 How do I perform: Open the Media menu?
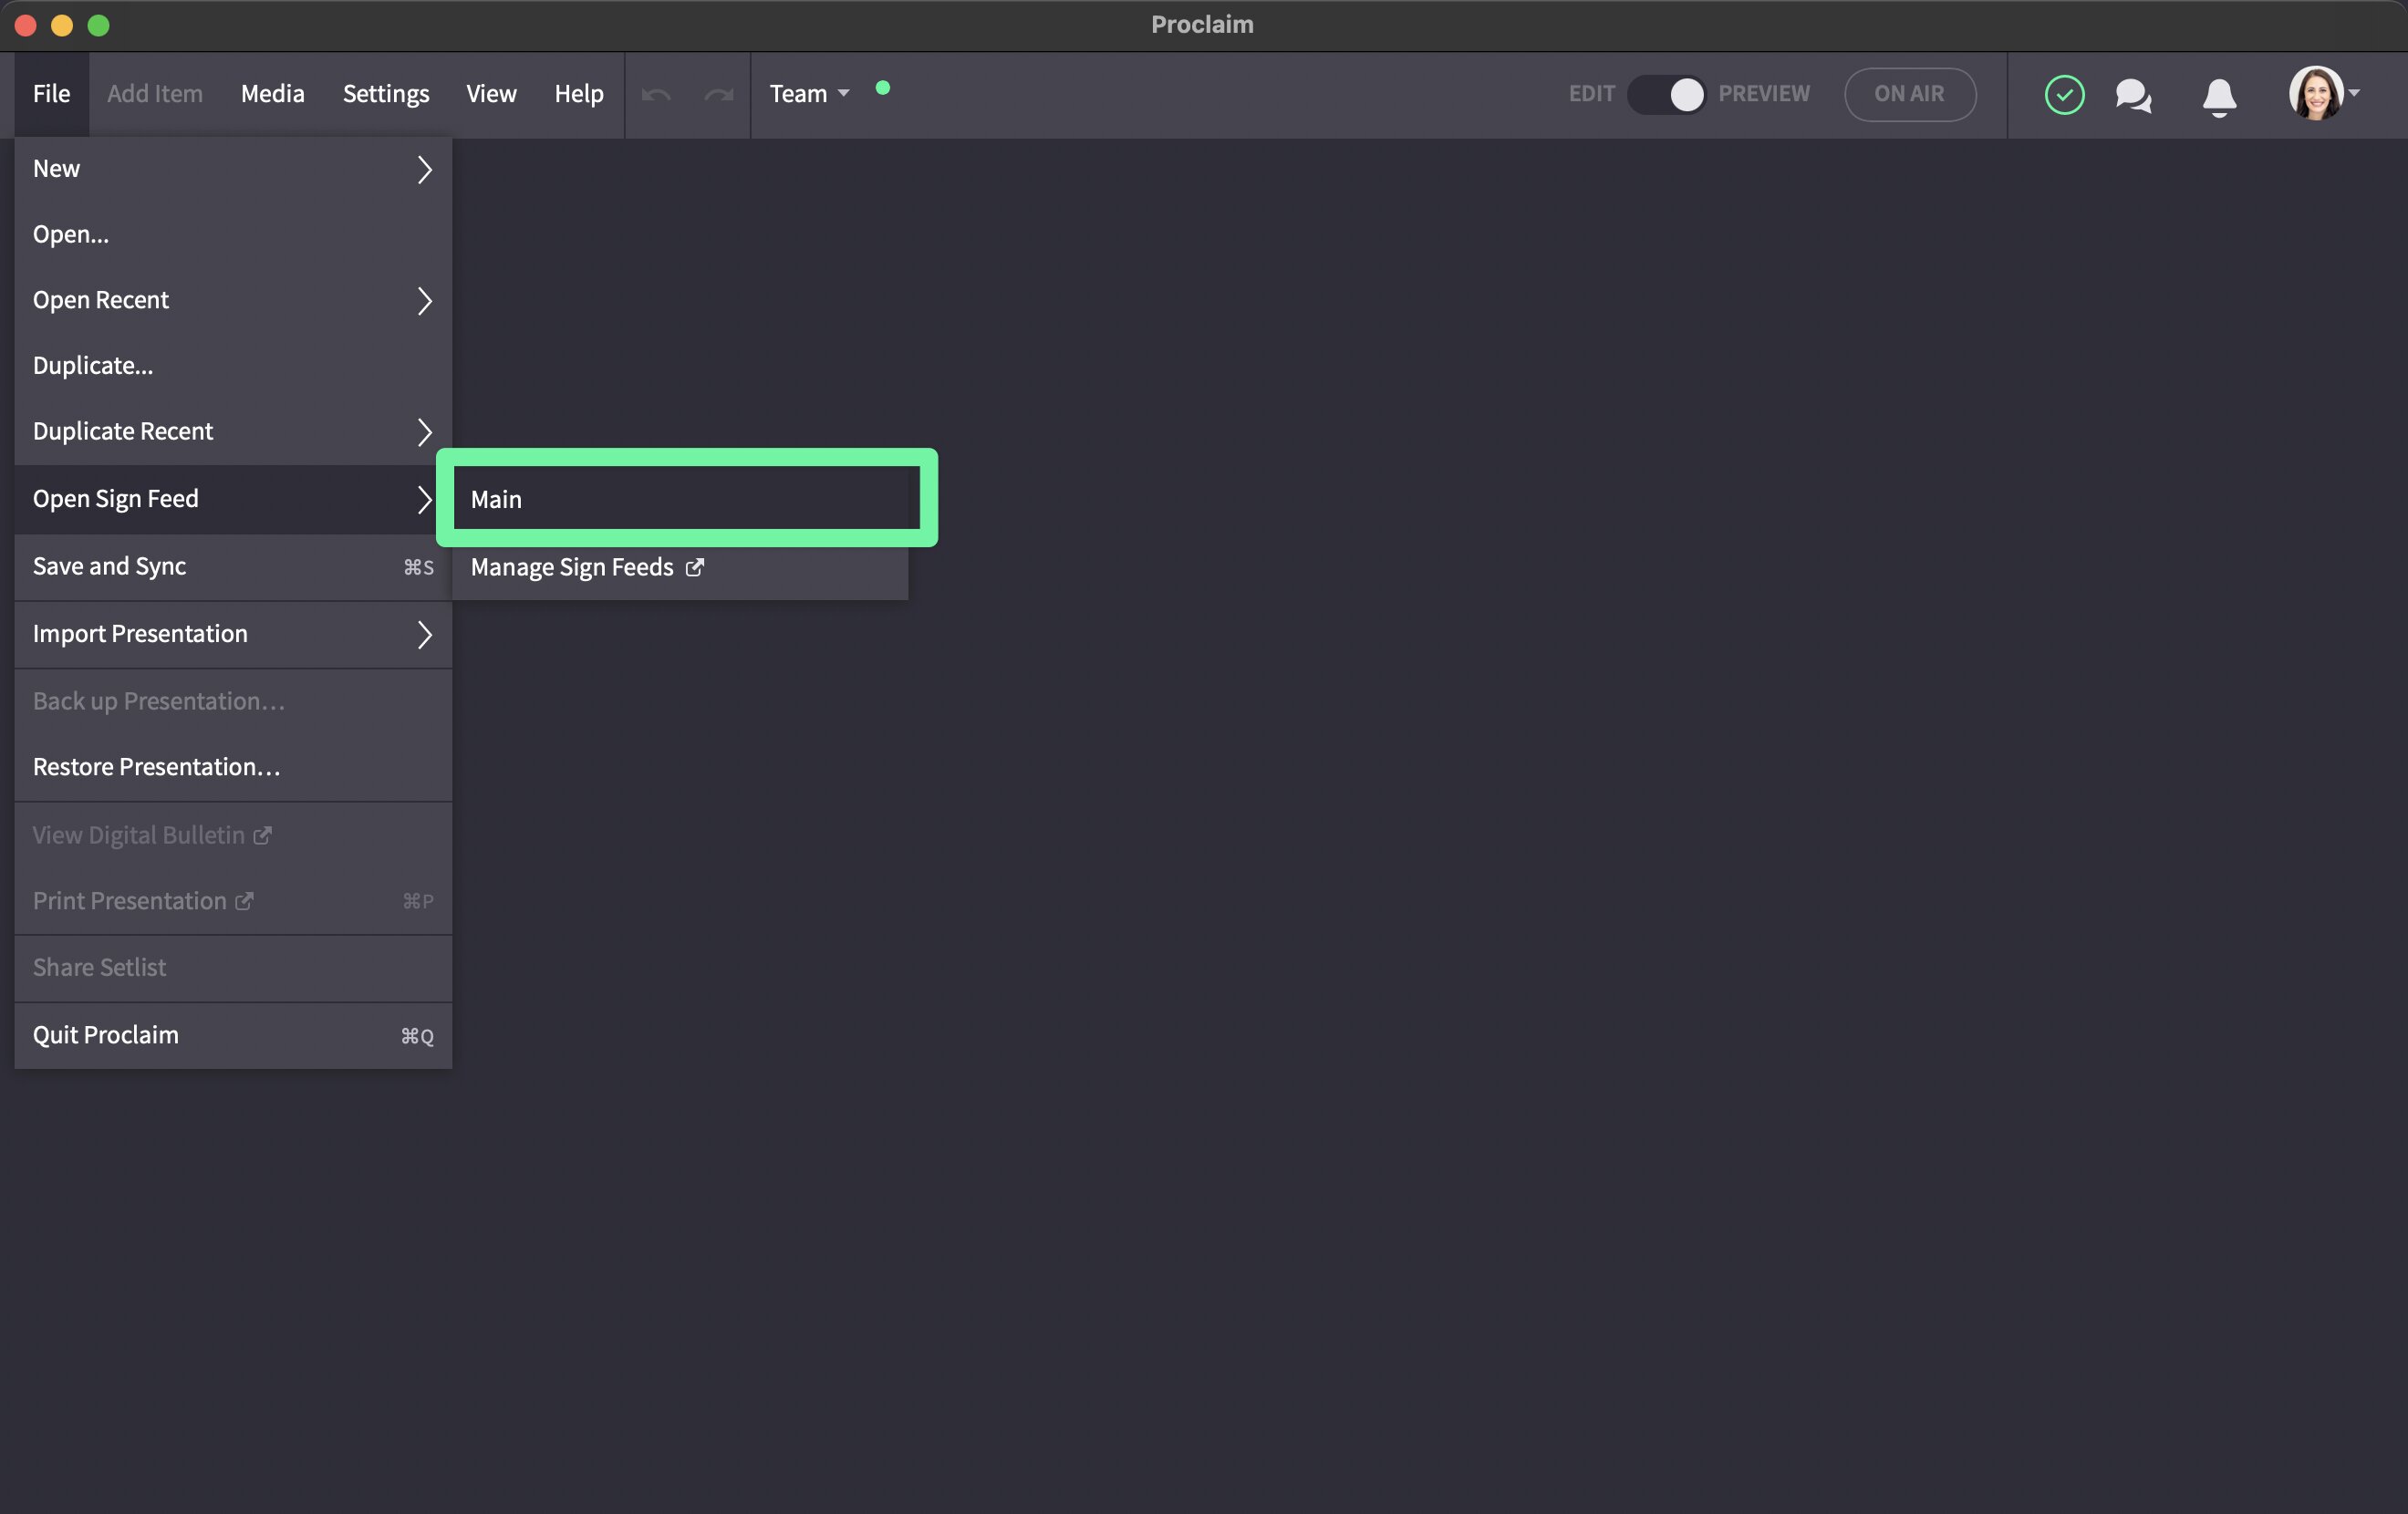pos(272,94)
